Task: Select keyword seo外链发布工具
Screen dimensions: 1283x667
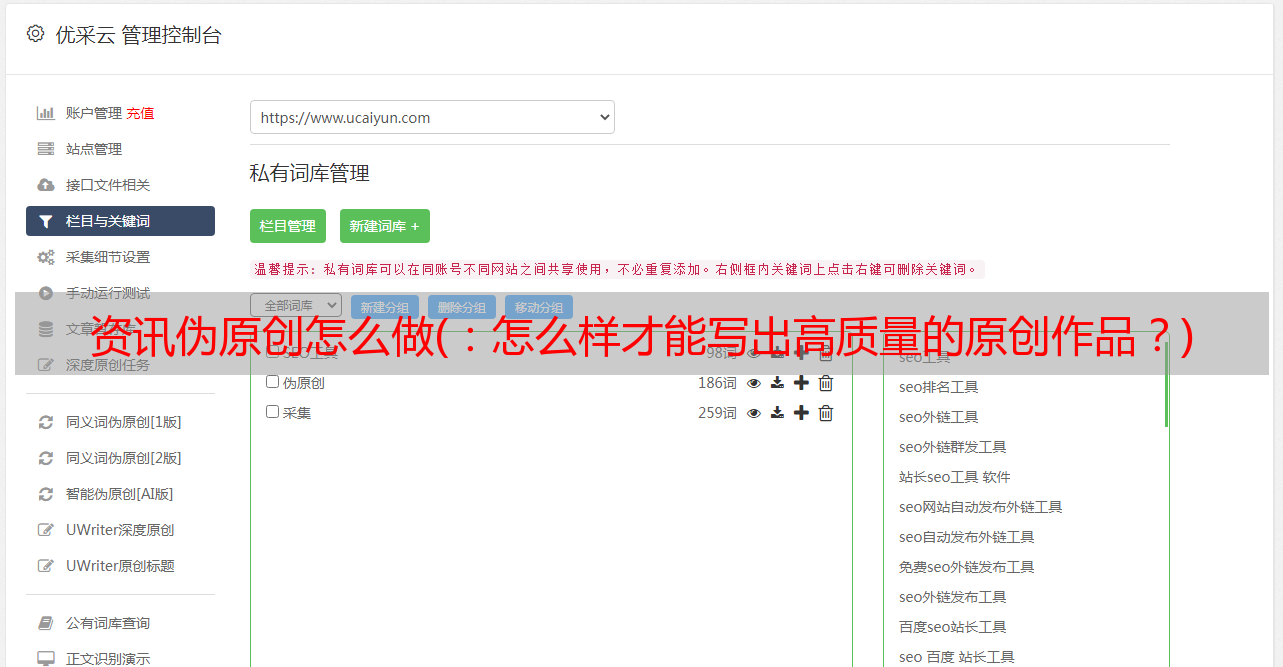Action: coord(952,597)
